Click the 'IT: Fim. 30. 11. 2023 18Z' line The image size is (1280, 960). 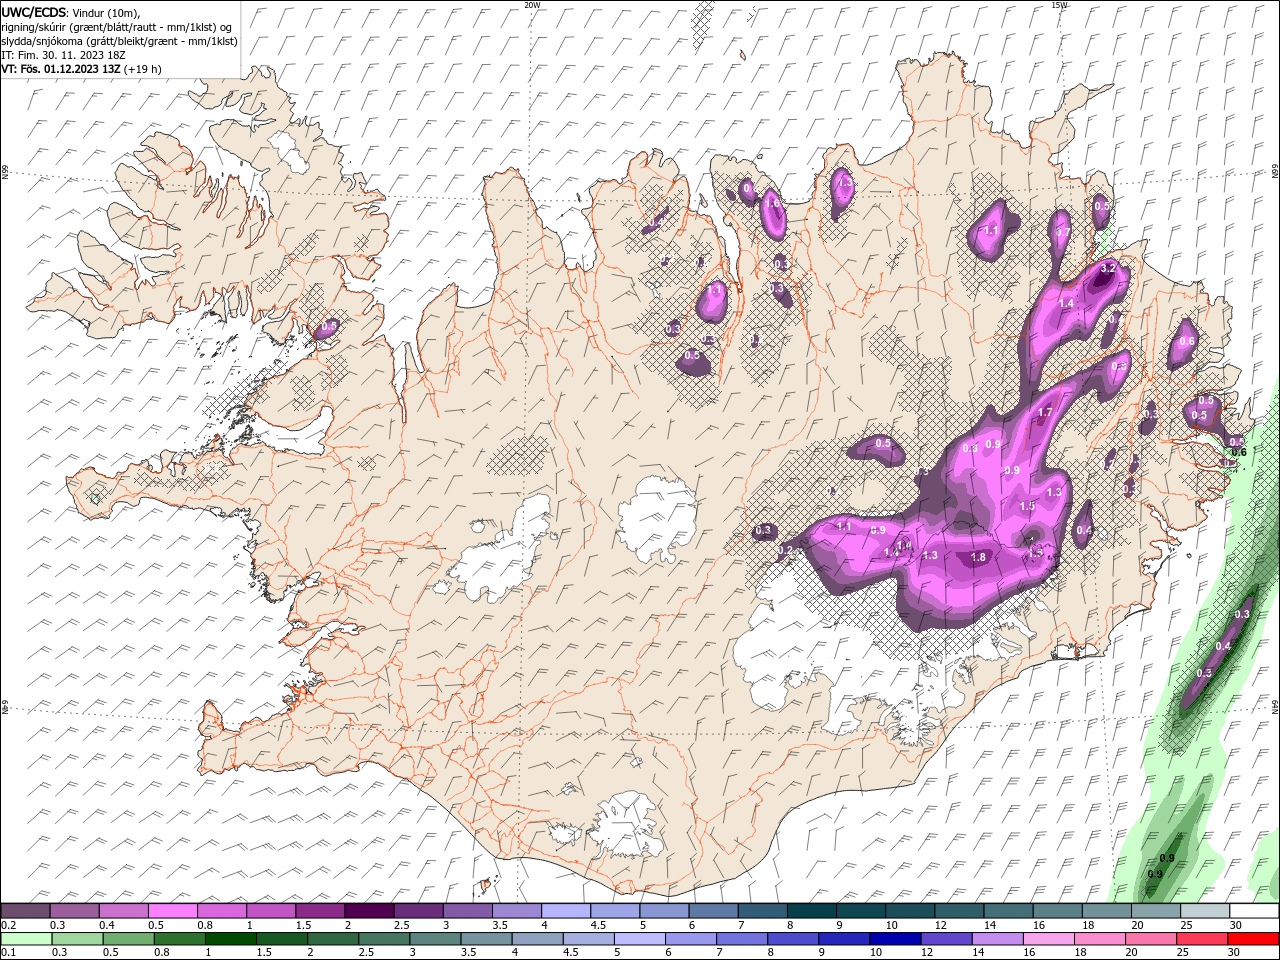tap(63, 55)
